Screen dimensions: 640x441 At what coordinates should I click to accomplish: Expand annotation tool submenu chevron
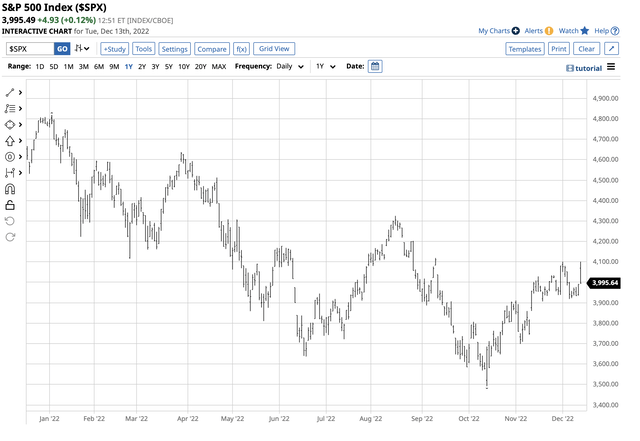pyautogui.click(x=20, y=157)
